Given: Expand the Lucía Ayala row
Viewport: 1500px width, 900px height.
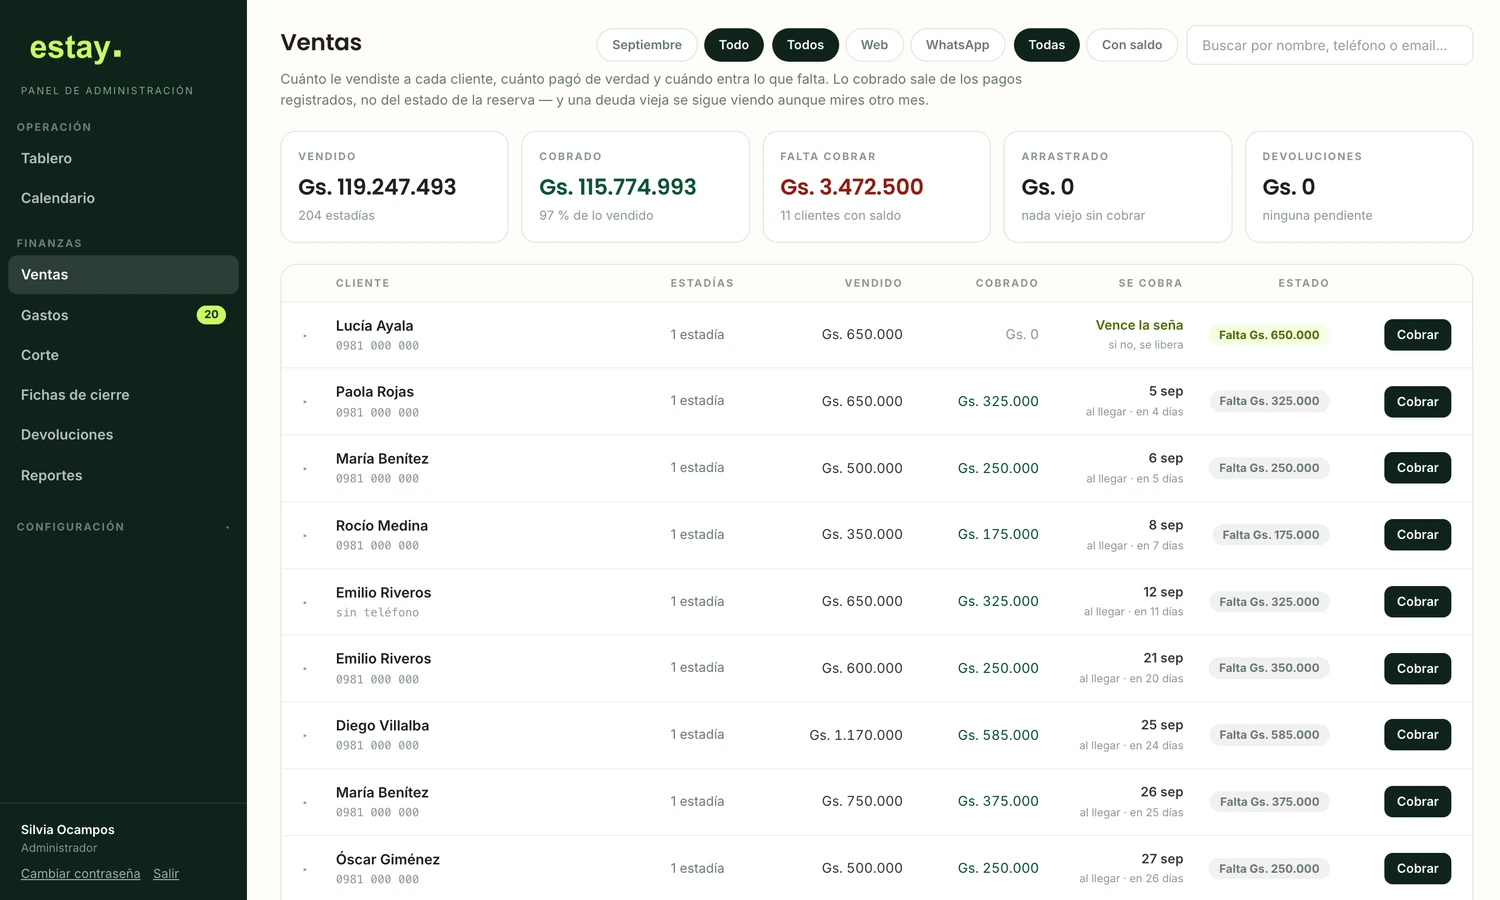Looking at the screenshot, I should tap(305, 336).
